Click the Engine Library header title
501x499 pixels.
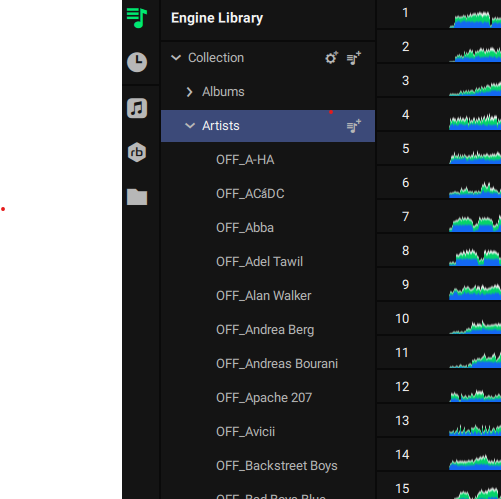point(217,18)
